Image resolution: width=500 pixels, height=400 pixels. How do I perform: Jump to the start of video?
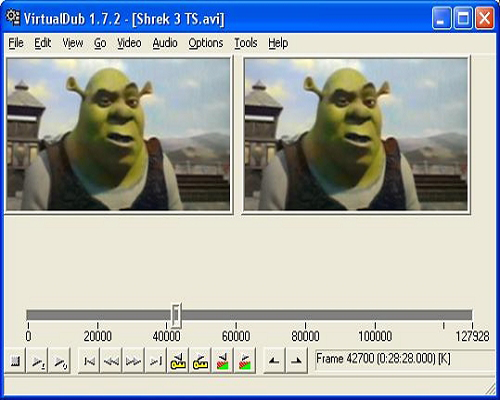89,360
